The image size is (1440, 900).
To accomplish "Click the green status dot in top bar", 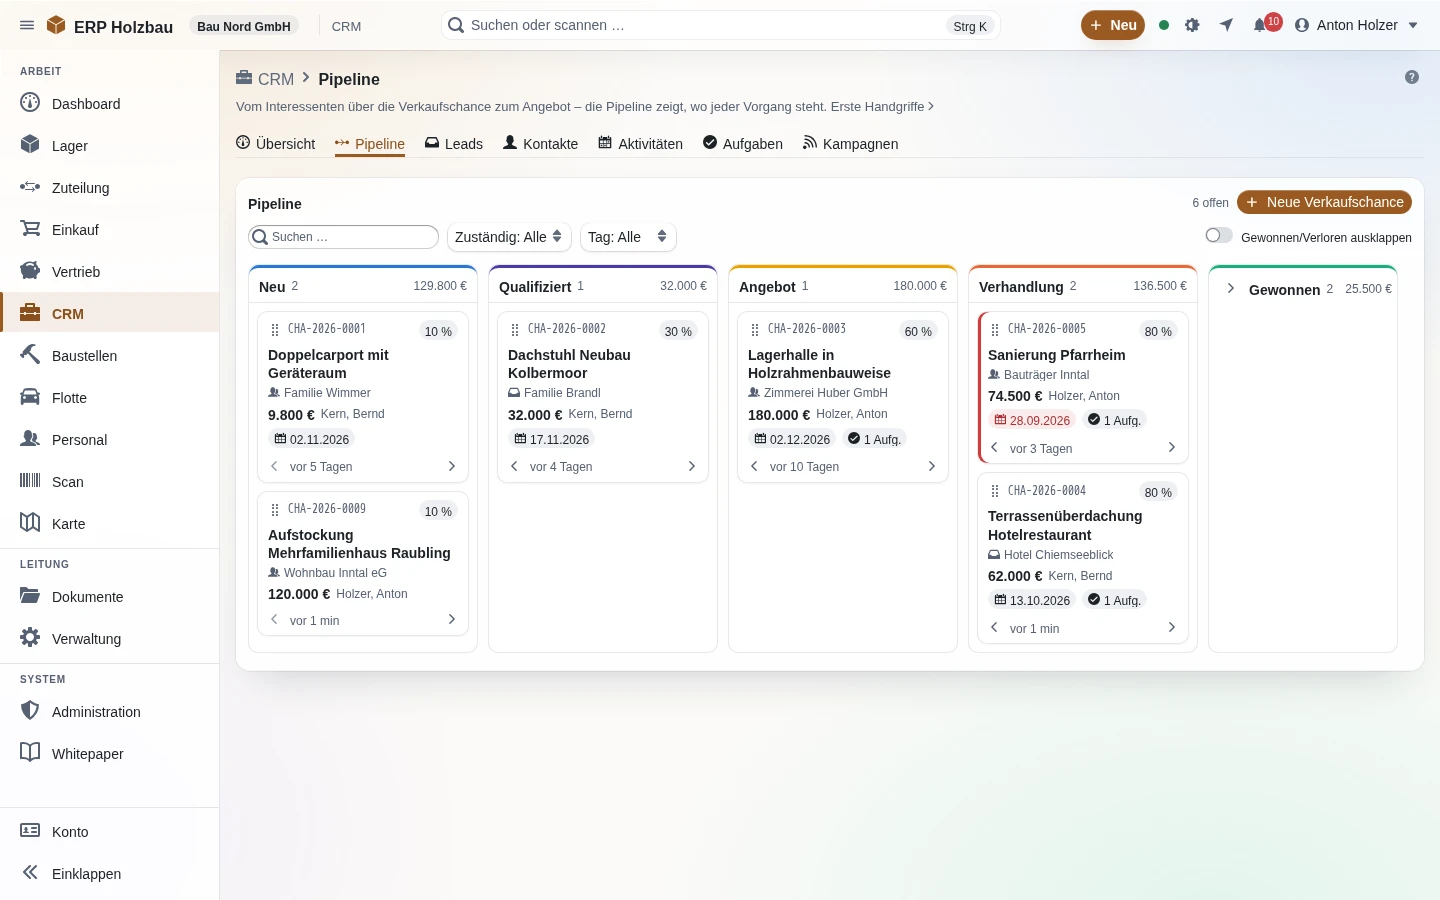I will pos(1164,25).
